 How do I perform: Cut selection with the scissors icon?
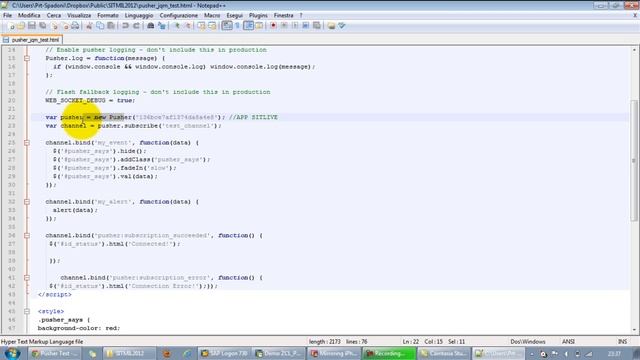click(89, 26)
